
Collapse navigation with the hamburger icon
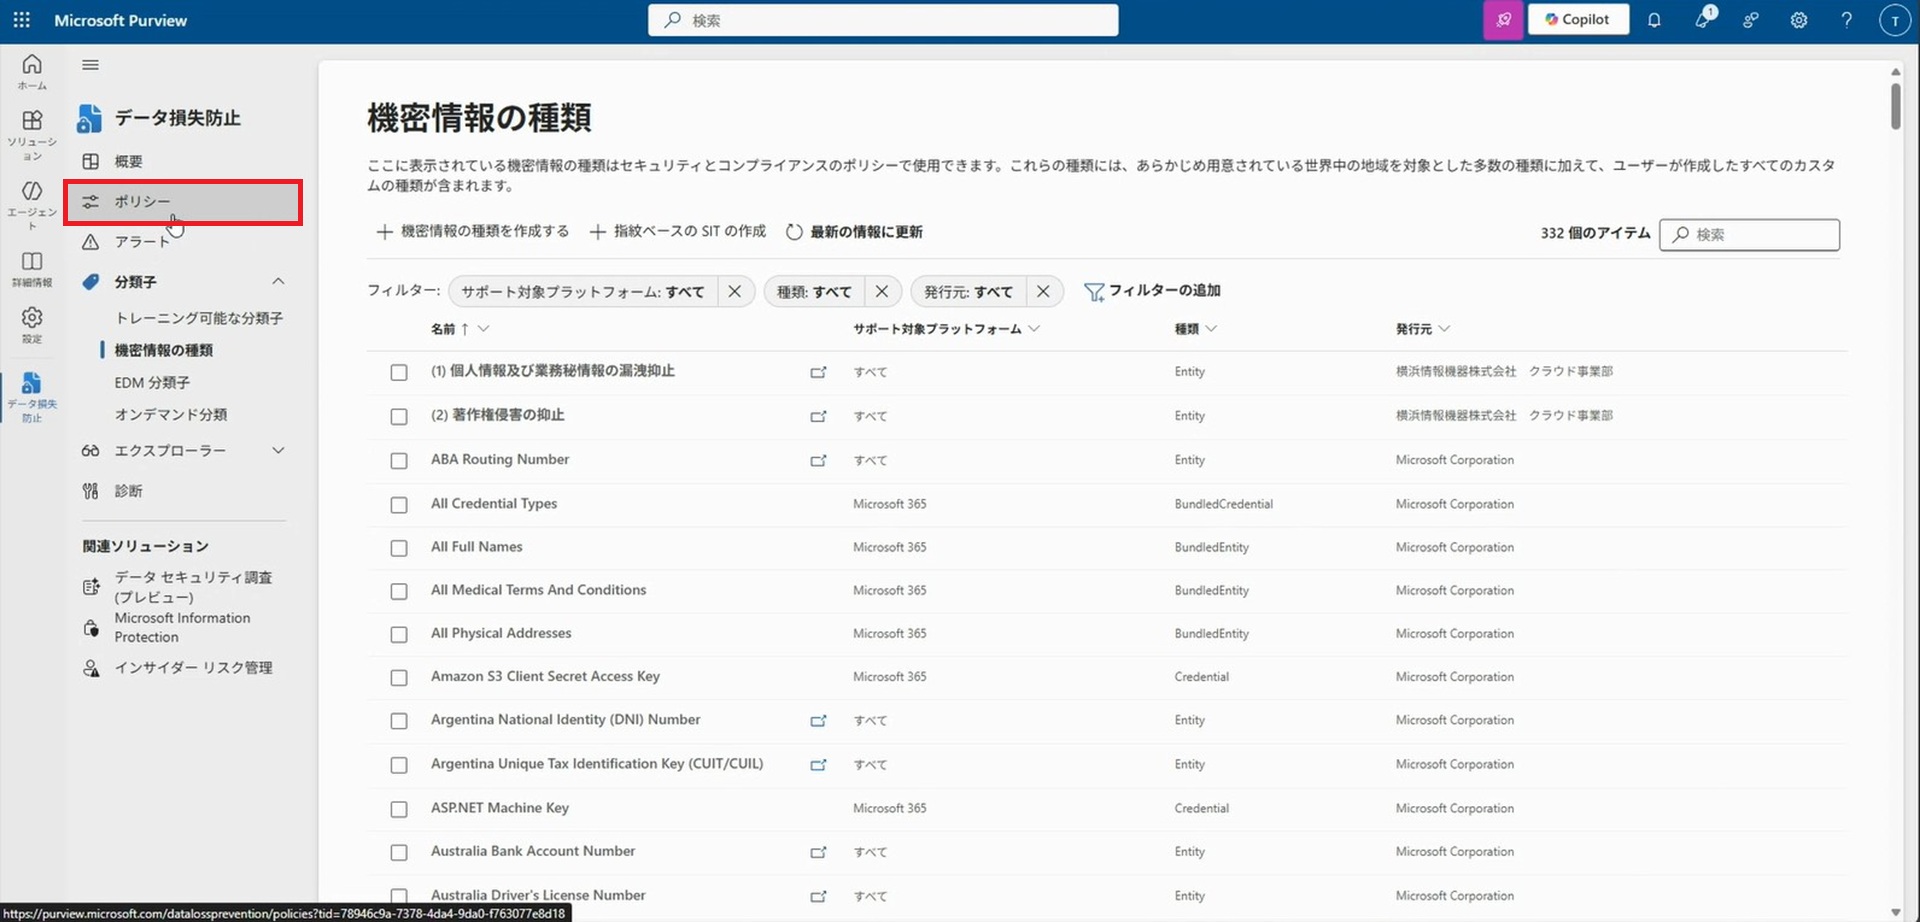pos(90,65)
